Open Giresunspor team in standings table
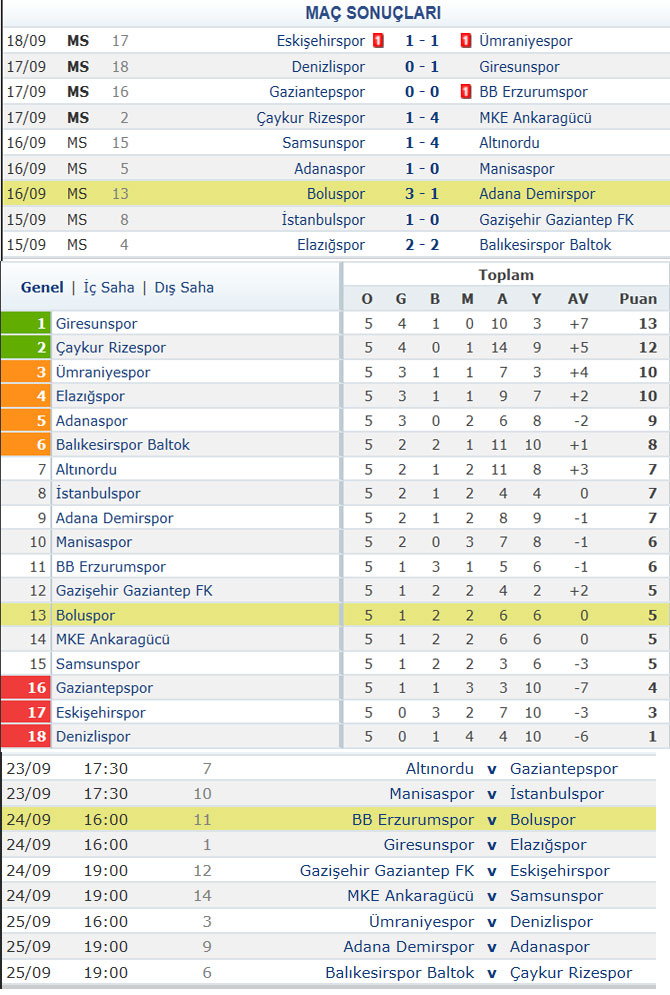This screenshot has width=670, height=995. [x=96, y=324]
